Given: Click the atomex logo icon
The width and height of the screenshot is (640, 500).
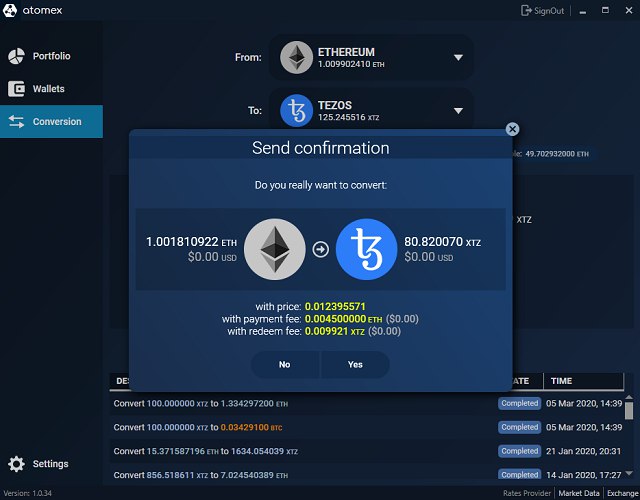Looking at the screenshot, I should [x=10, y=10].
